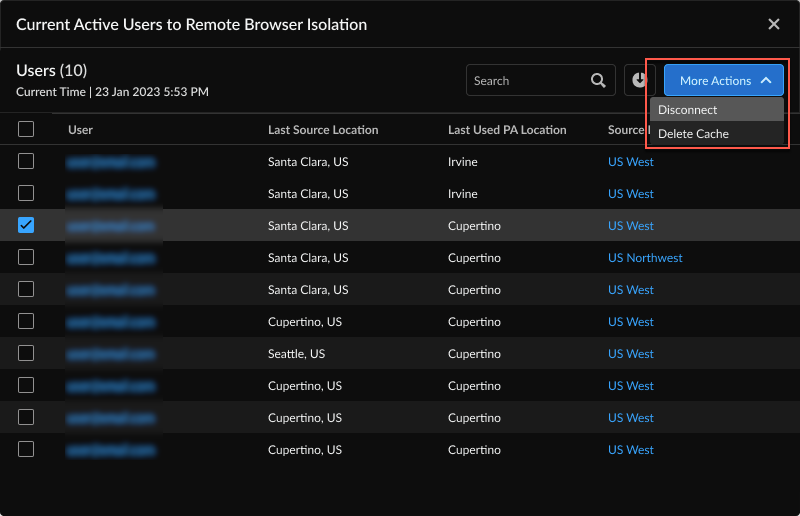Toggle the select-all users header checkbox
800x516 pixels.
[x=26, y=129]
